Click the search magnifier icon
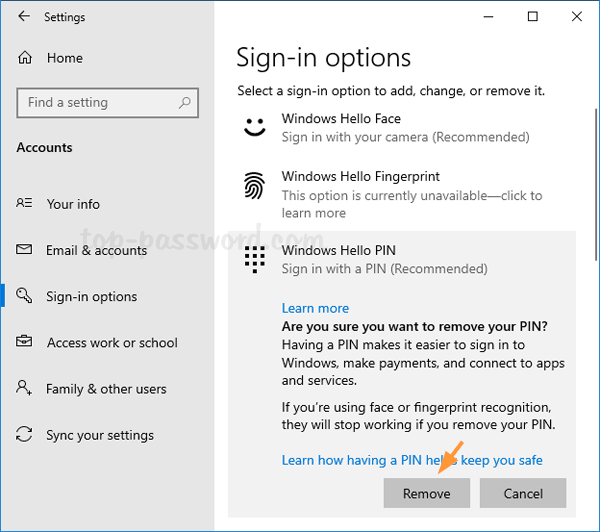600x532 pixels. point(183,103)
